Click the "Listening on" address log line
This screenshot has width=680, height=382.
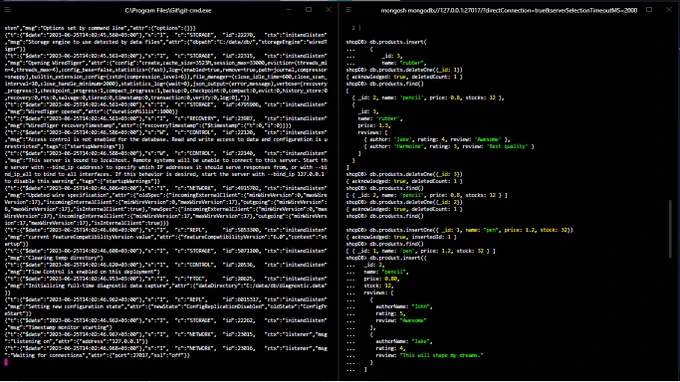click(76, 341)
